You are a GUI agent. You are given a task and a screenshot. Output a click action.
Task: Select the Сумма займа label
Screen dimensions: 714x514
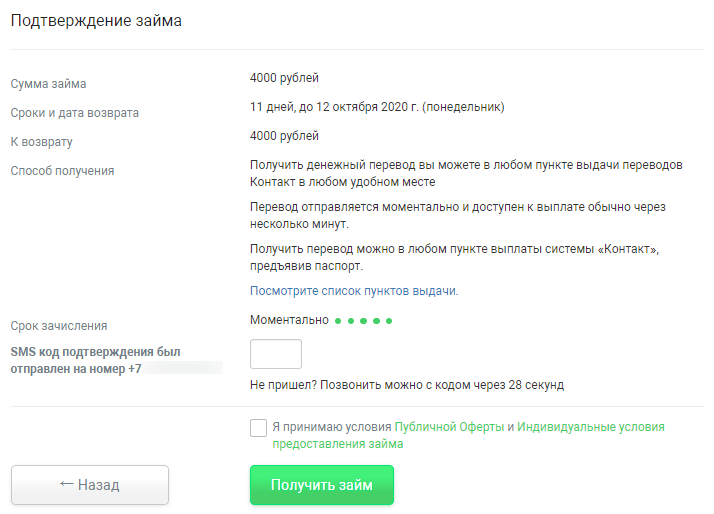[48, 84]
